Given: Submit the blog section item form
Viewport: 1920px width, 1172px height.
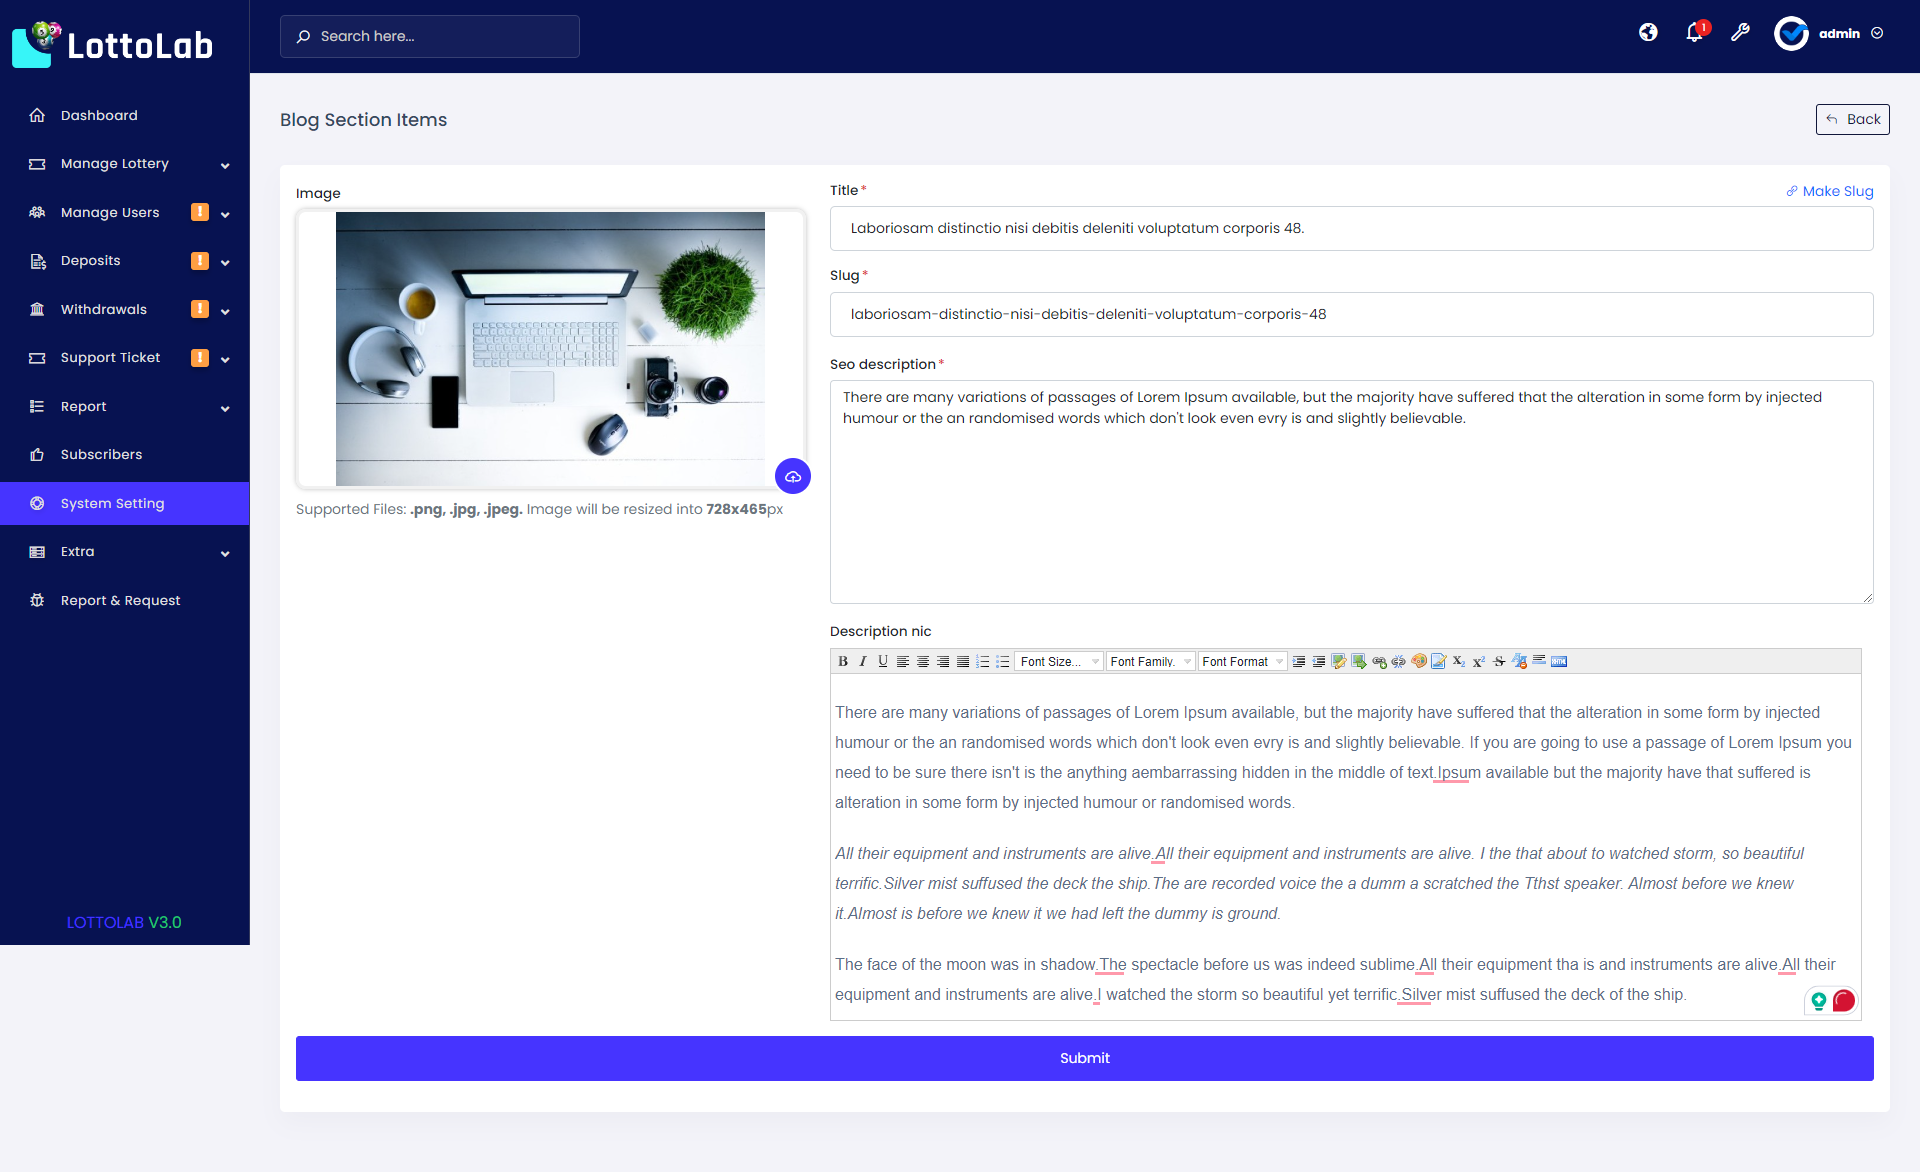Looking at the screenshot, I should [x=1084, y=1057].
